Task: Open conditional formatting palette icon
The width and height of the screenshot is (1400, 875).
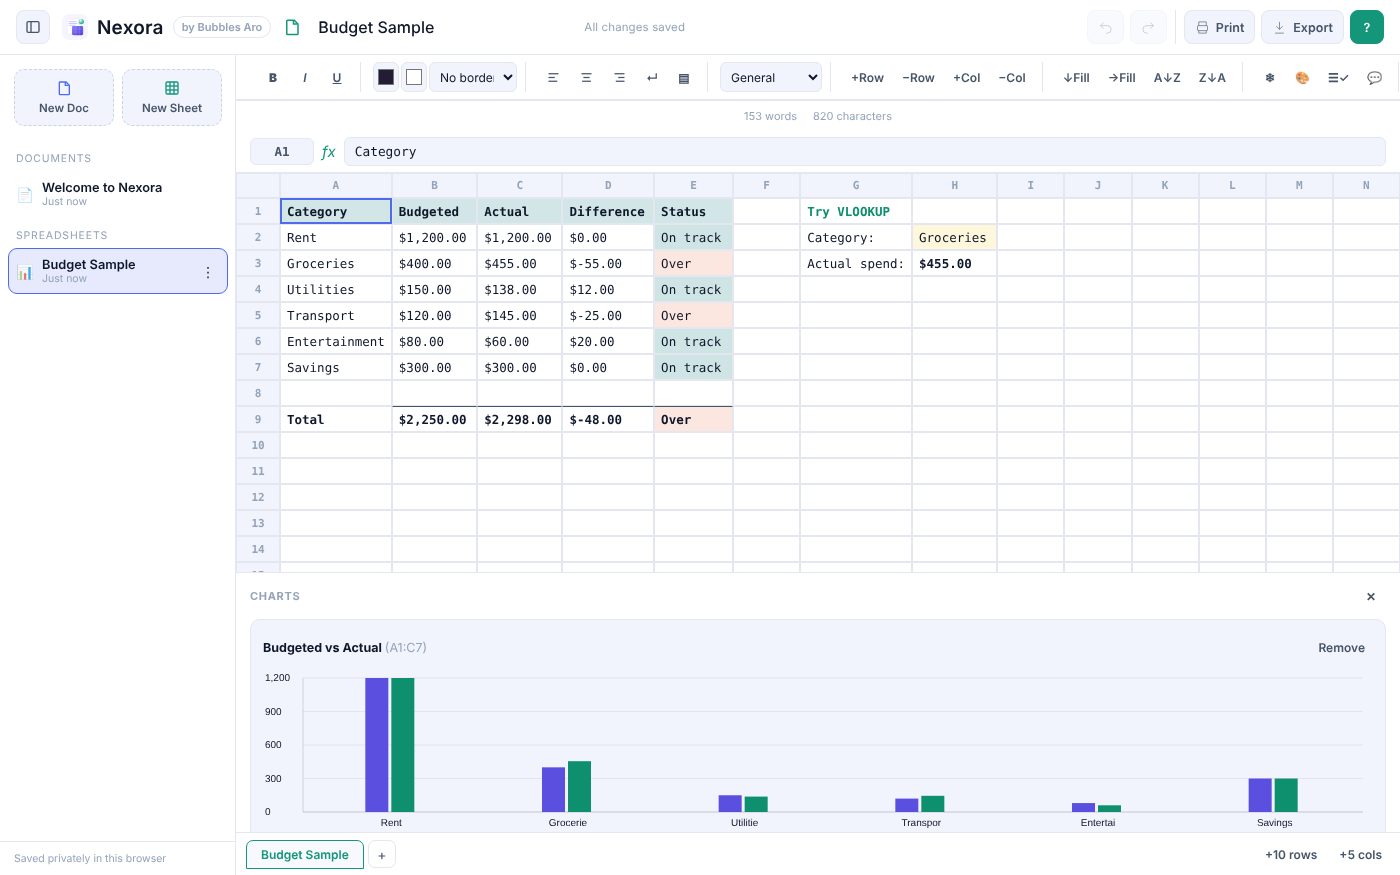Action: coord(1302,77)
